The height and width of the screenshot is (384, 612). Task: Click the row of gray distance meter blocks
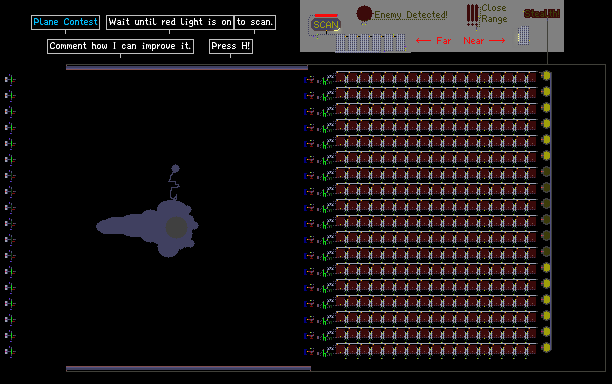pos(370,43)
